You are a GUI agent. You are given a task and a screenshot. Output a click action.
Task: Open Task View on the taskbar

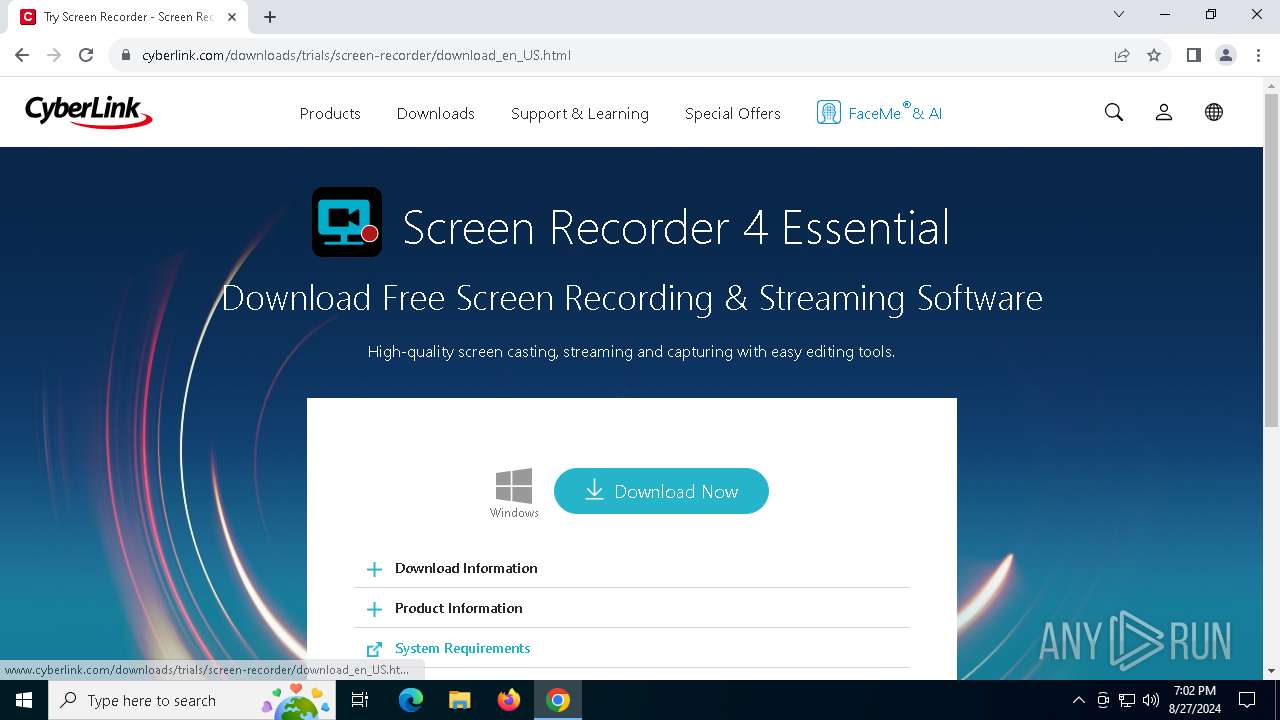coord(360,700)
